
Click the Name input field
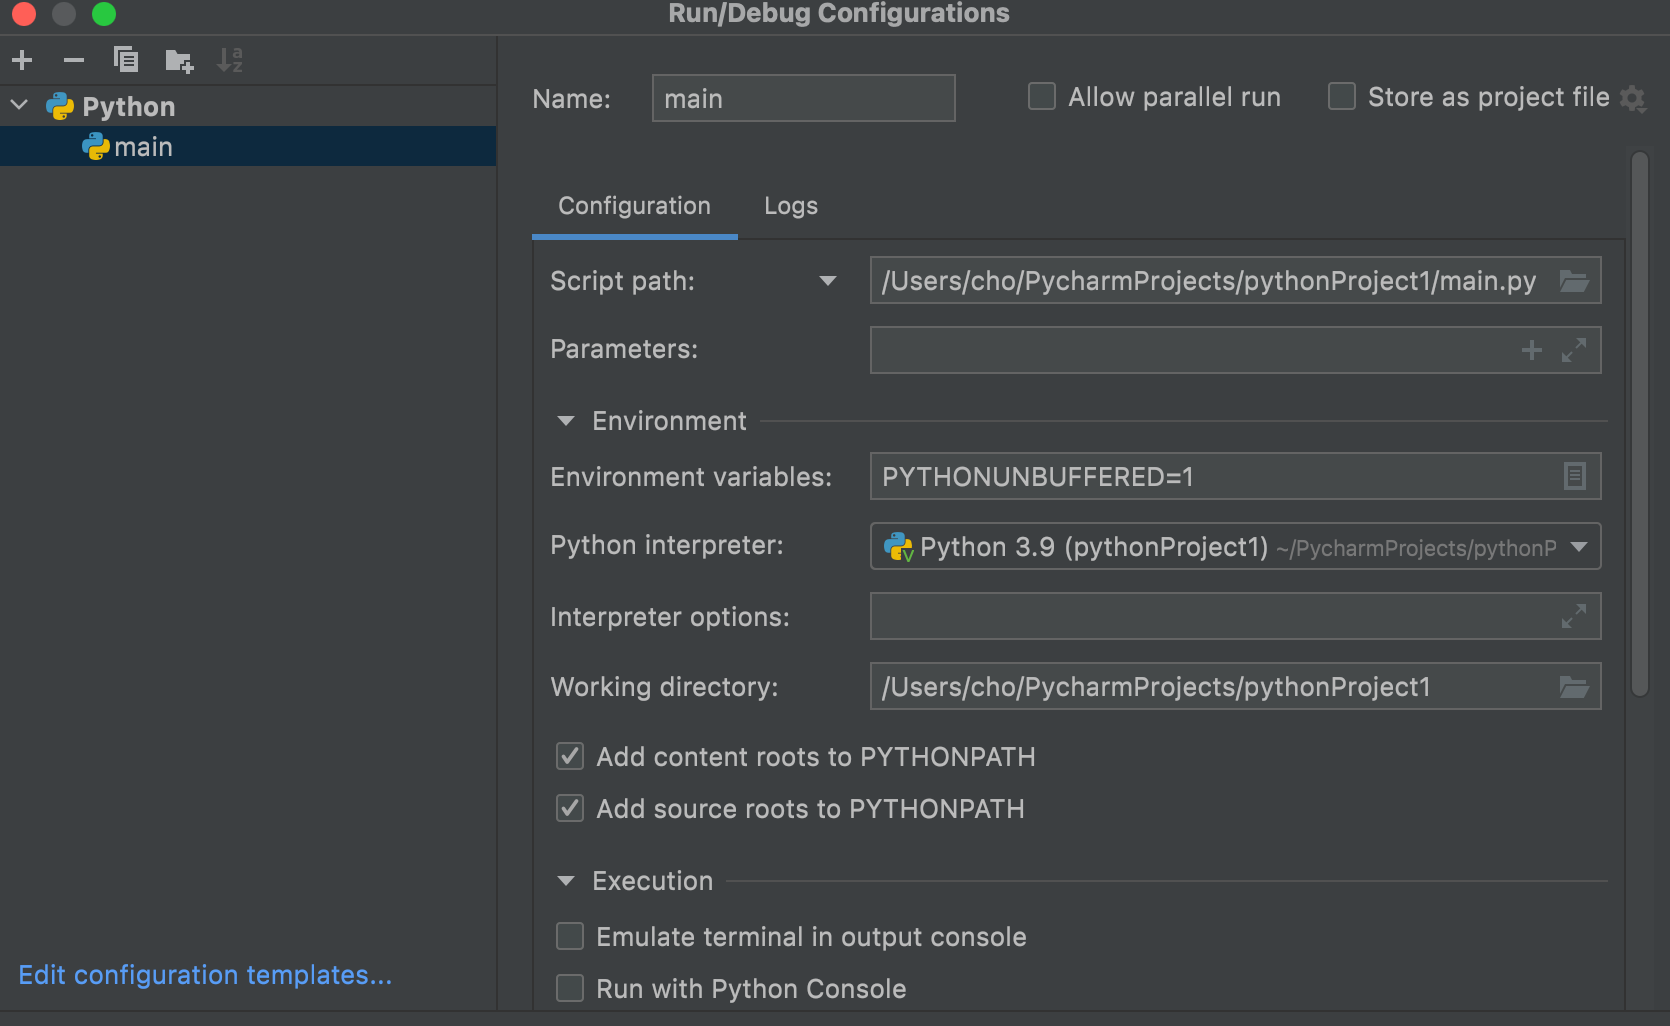point(803,99)
